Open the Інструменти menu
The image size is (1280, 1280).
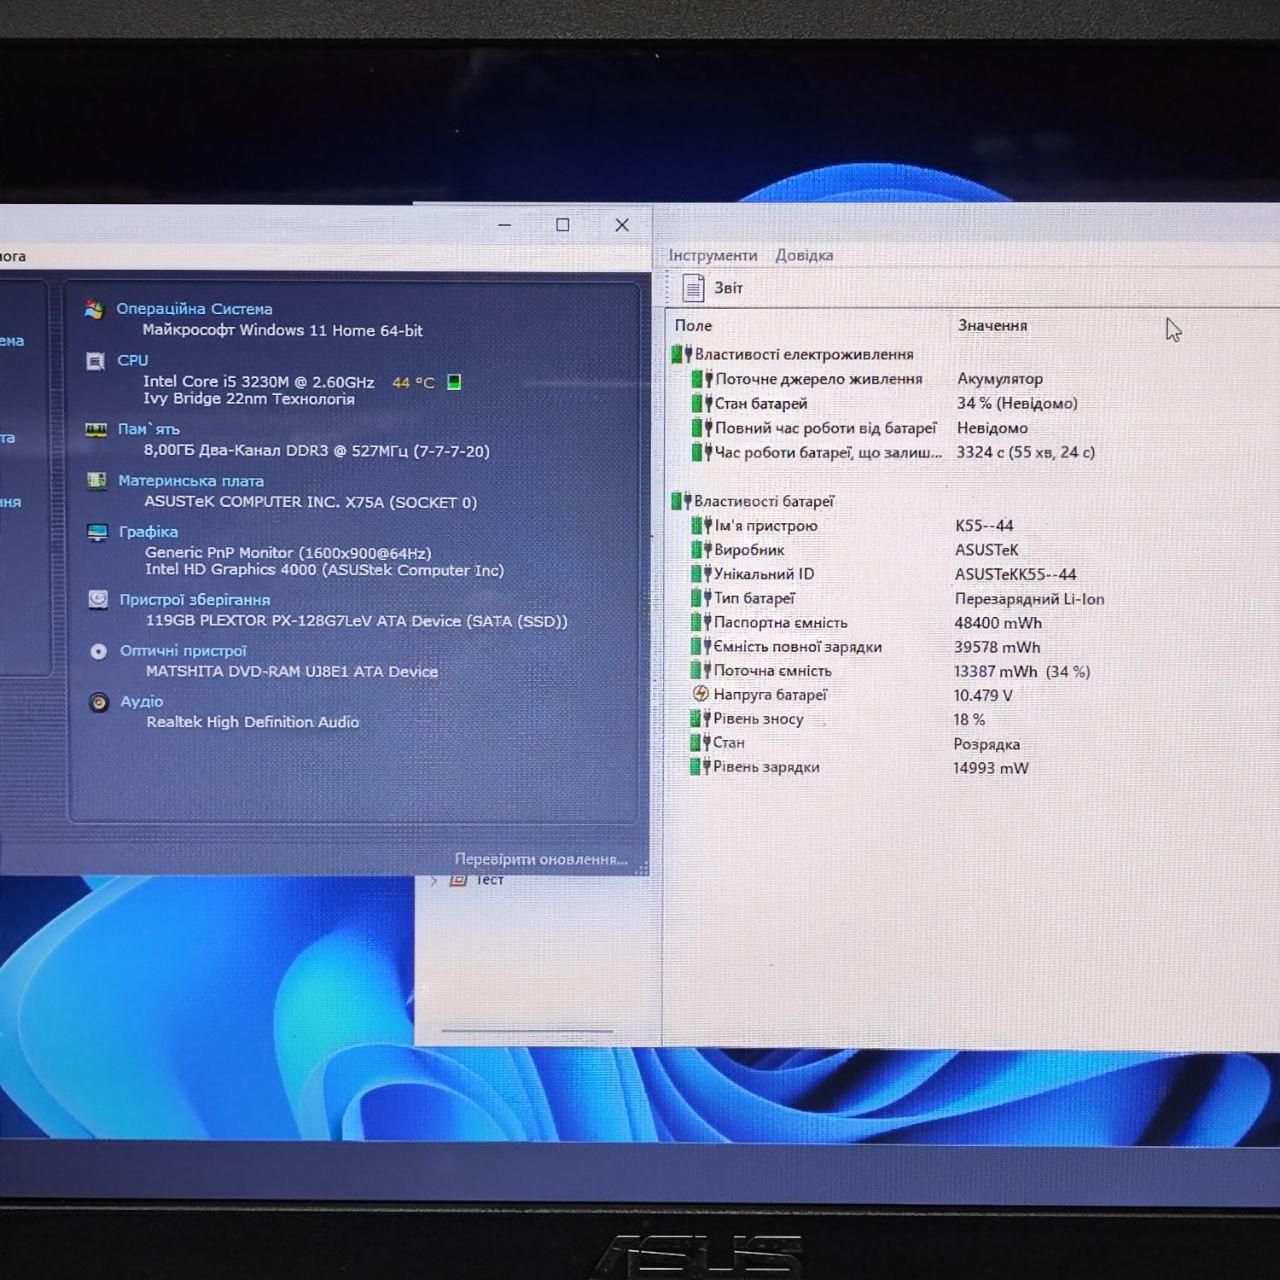(x=712, y=255)
